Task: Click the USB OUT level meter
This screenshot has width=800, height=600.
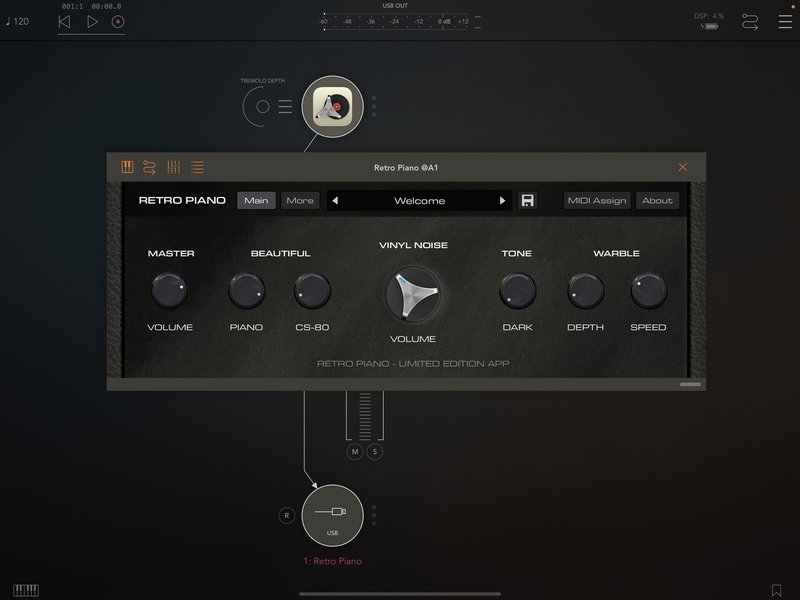Action: (x=399, y=22)
